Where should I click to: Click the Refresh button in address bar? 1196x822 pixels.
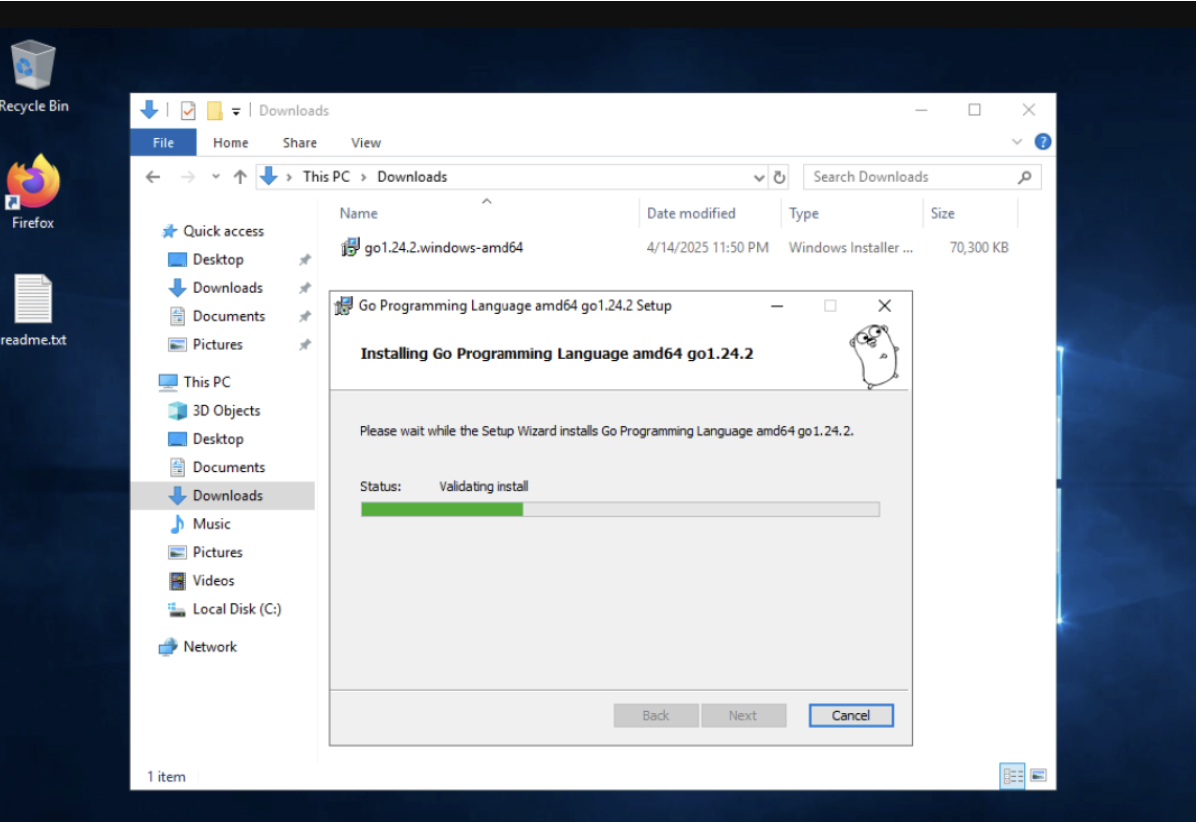(x=780, y=177)
